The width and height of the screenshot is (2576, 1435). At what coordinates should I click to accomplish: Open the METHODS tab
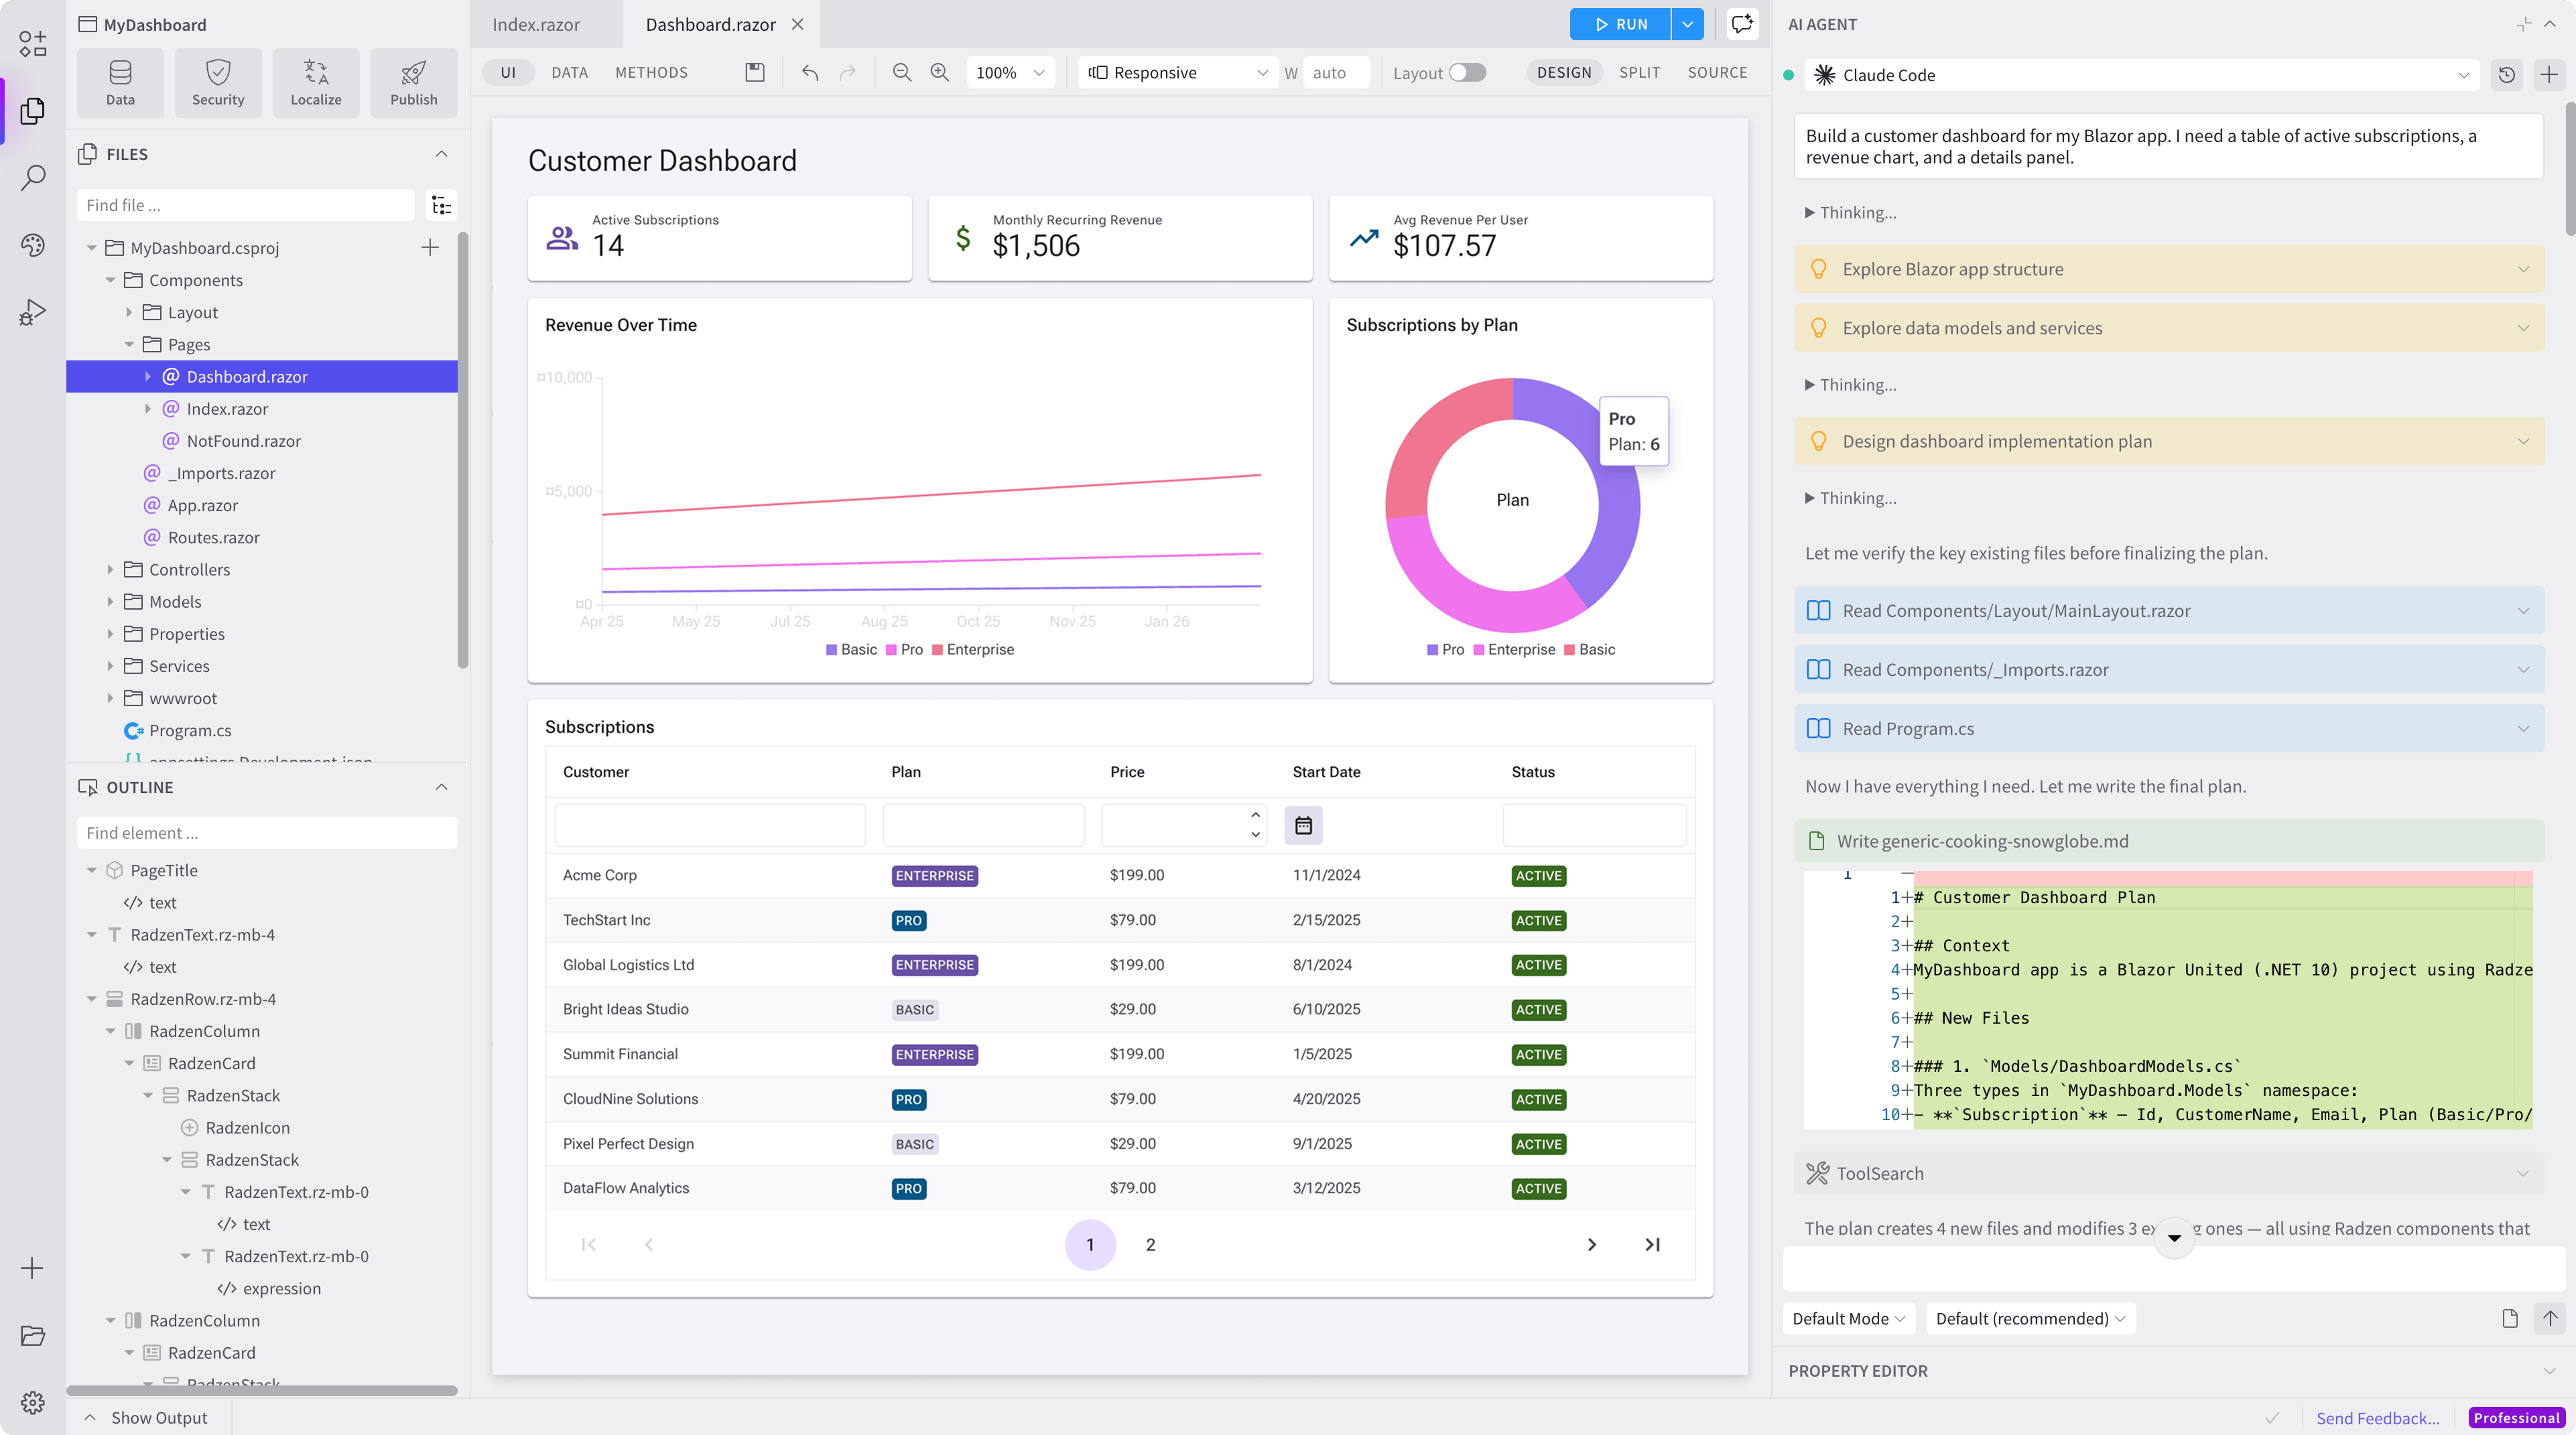tap(651, 72)
